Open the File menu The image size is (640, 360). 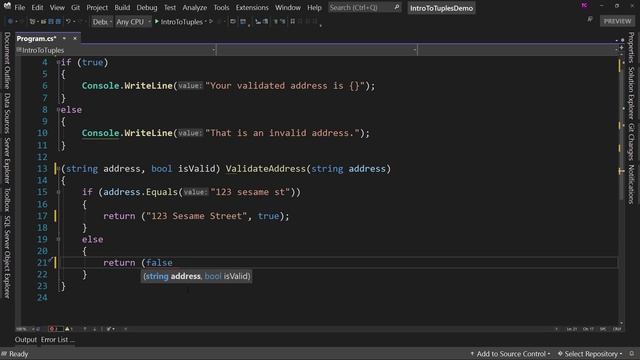click(20, 7)
